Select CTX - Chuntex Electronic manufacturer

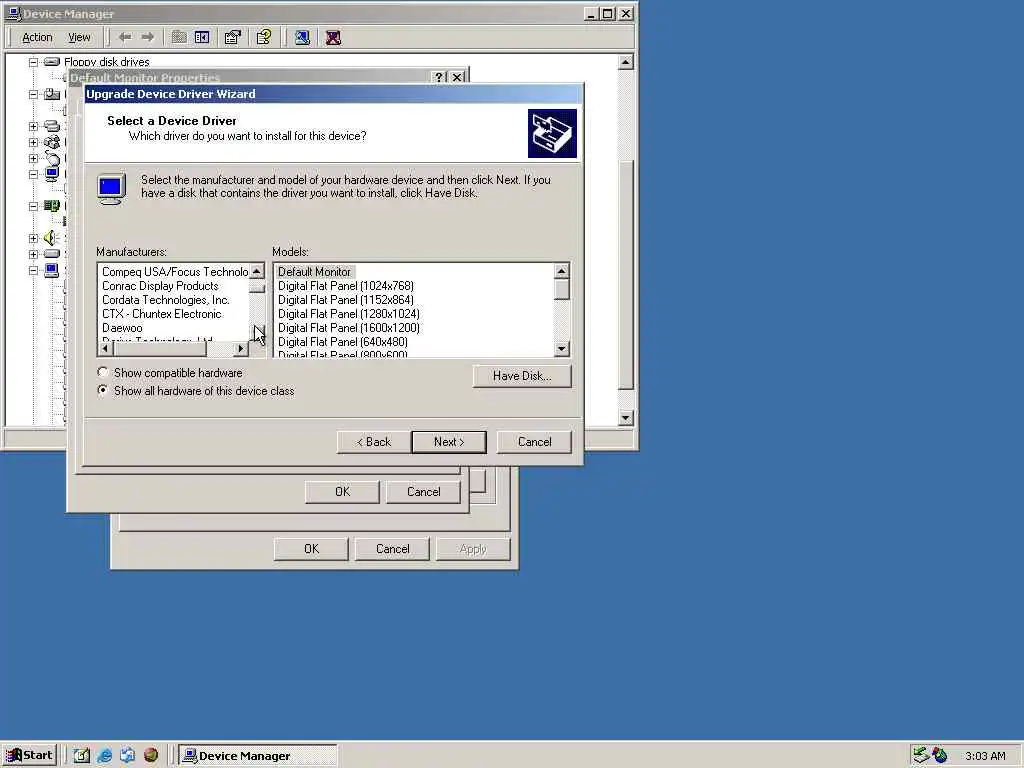(x=161, y=314)
